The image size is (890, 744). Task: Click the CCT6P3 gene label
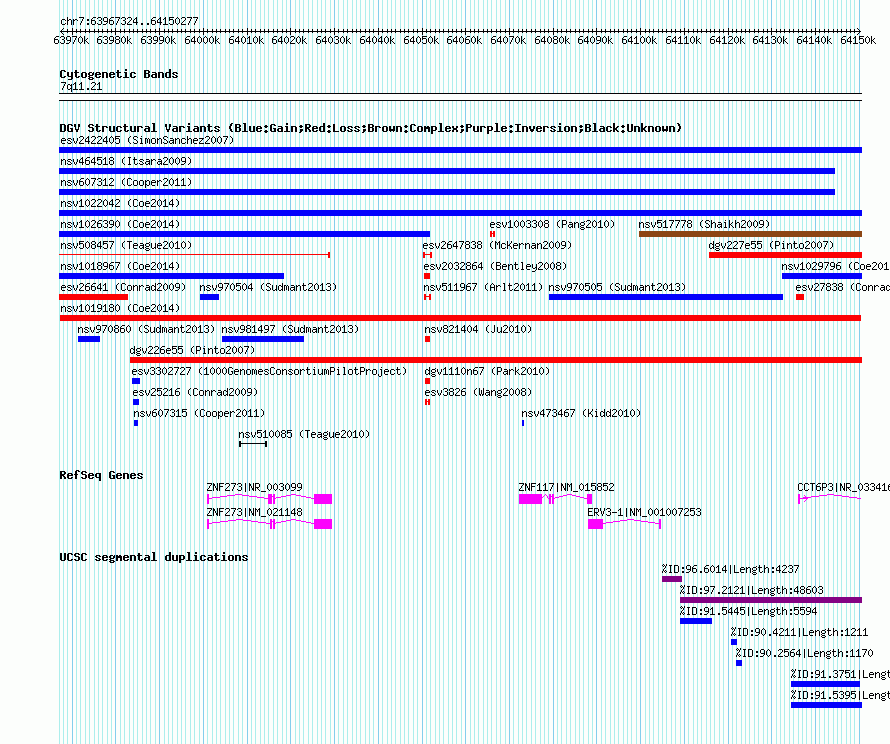[843, 487]
